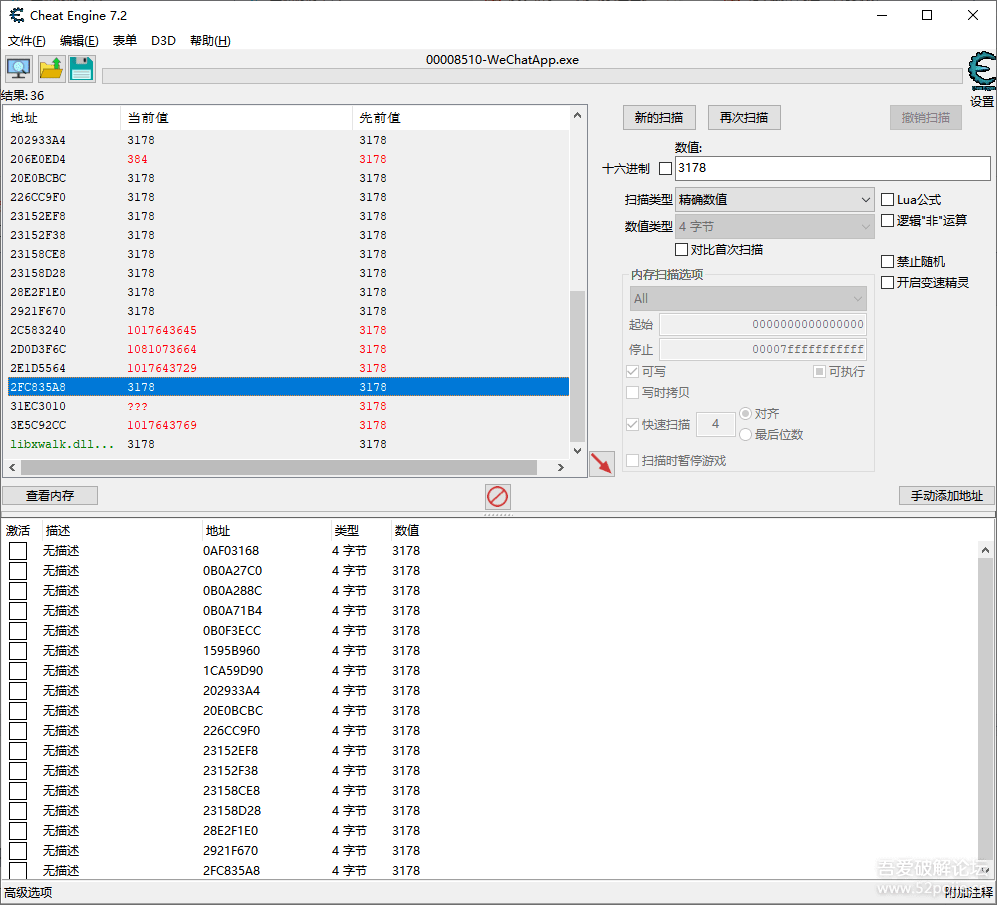
Task: Click the red arrow add-to-list icon
Action: pyautogui.click(x=601, y=464)
